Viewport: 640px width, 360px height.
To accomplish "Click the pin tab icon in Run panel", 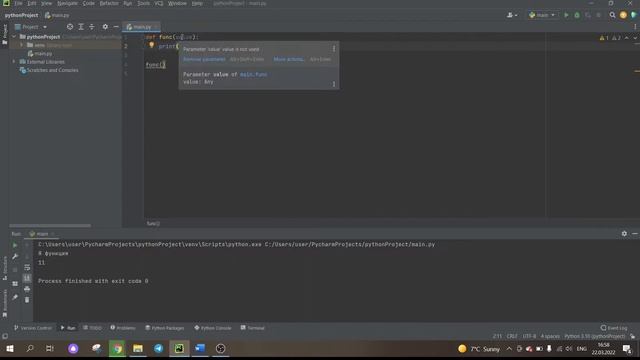I will pyautogui.click(x=15, y=297).
